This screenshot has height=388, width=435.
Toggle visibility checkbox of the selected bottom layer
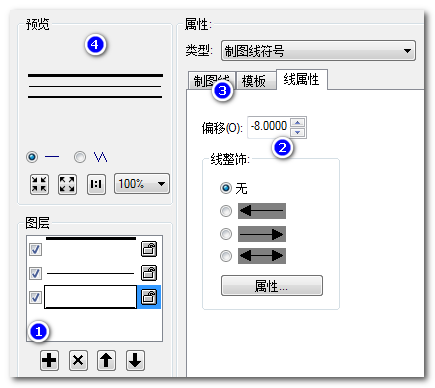click(x=35, y=297)
